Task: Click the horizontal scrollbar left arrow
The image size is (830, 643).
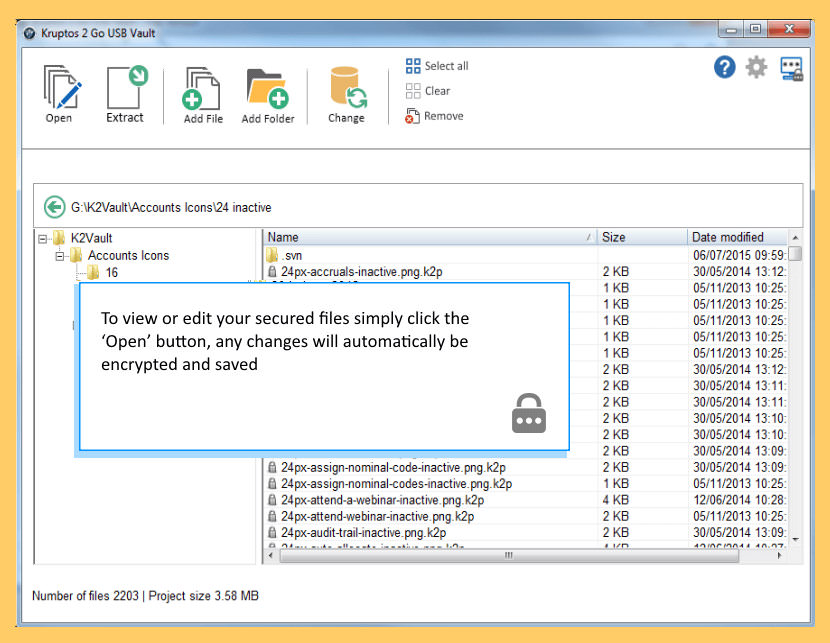Action: (271, 556)
